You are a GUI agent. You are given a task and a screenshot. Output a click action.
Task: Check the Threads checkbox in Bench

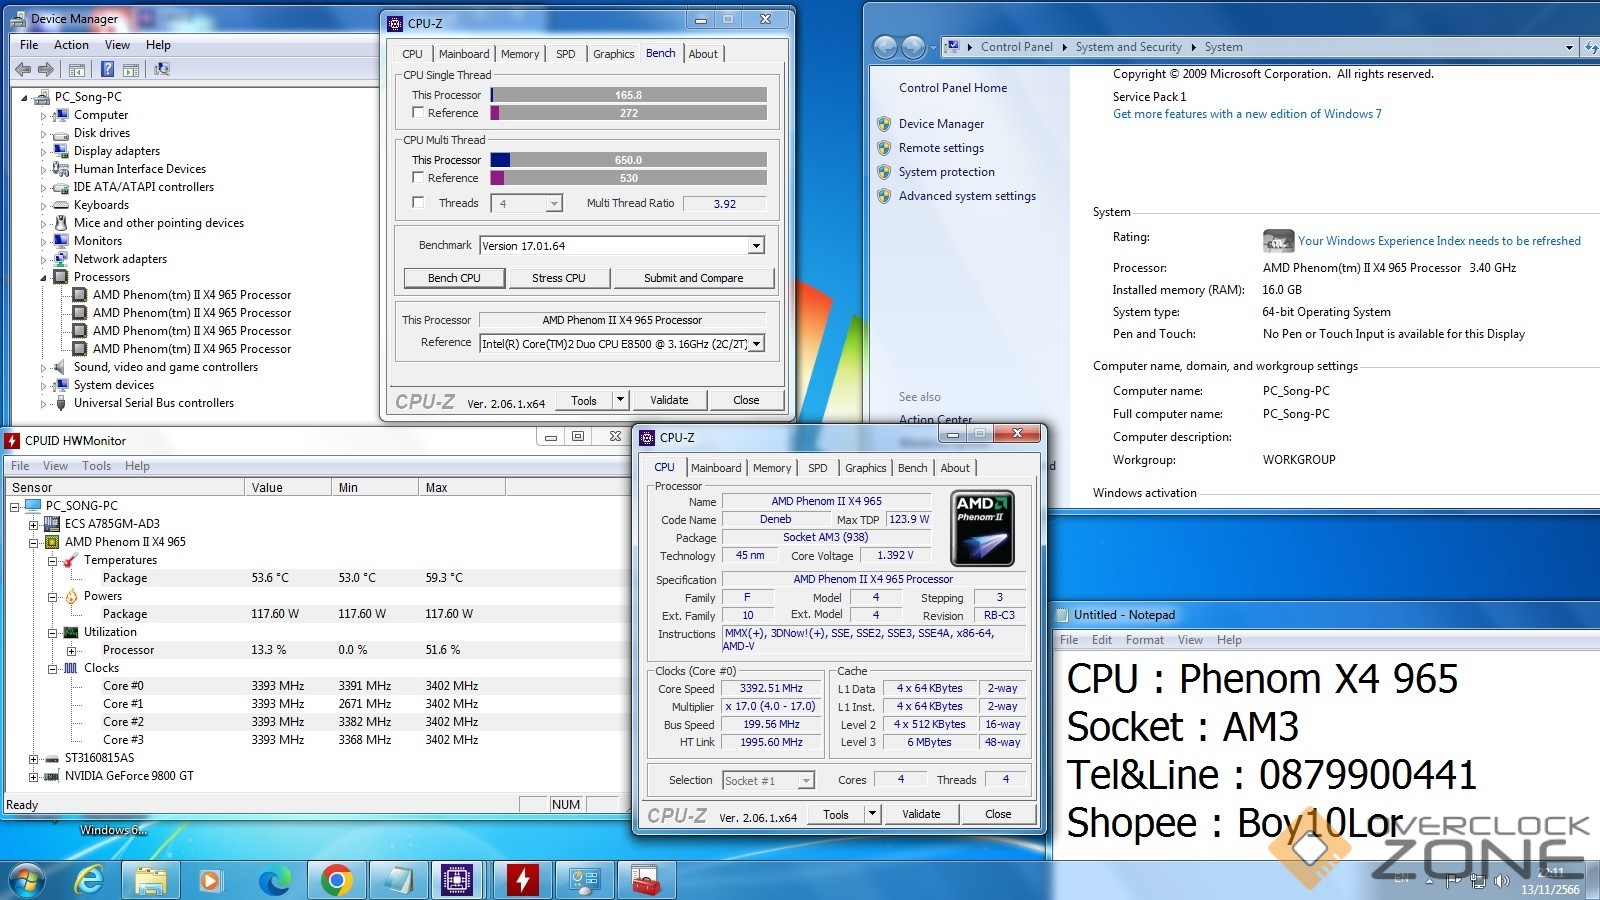coord(419,203)
